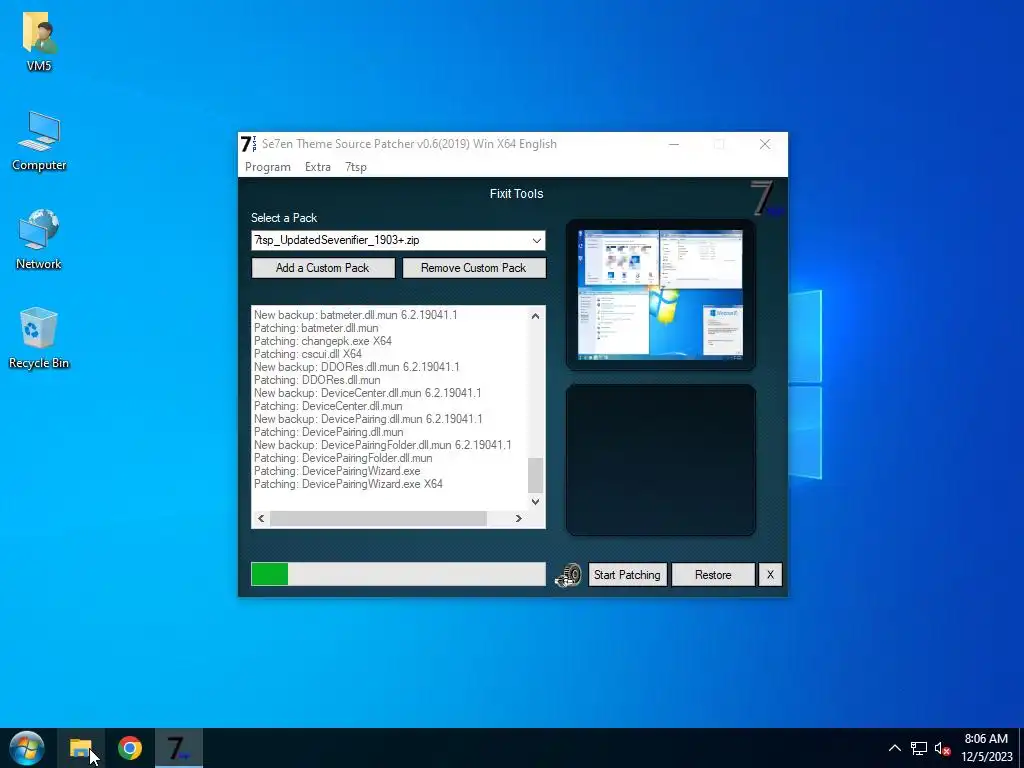Open File Explorer from the taskbar
The image size is (1024, 768).
click(x=80, y=748)
